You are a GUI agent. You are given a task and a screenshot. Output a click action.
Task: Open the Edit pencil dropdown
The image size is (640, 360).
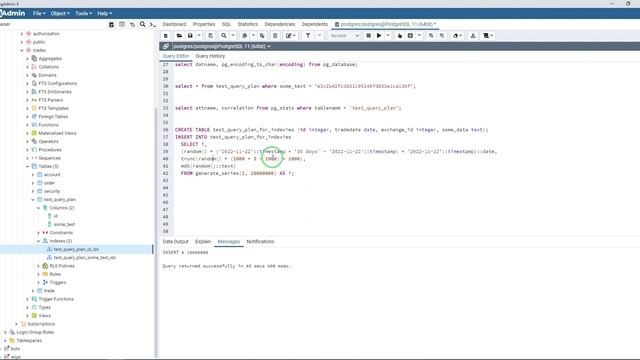click(291, 36)
